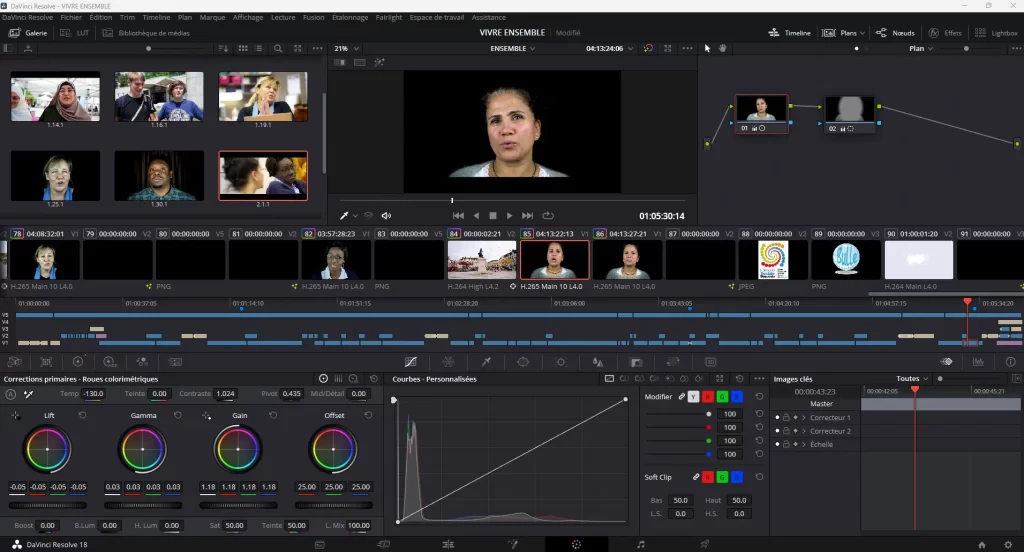Toggle the green curve channel in Modifier

click(x=722, y=397)
